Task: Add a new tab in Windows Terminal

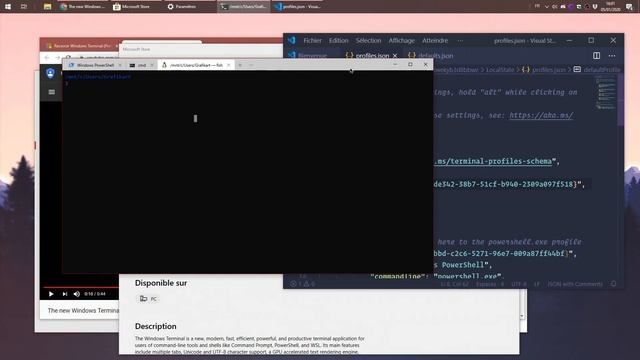Action: point(240,65)
